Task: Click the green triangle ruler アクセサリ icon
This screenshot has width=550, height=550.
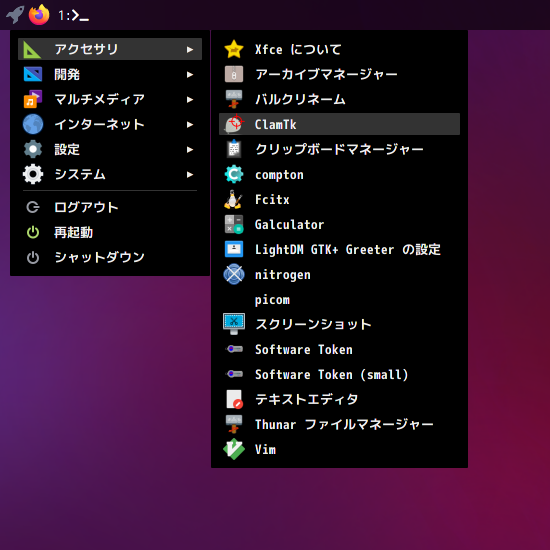Action: click(x=33, y=49)
